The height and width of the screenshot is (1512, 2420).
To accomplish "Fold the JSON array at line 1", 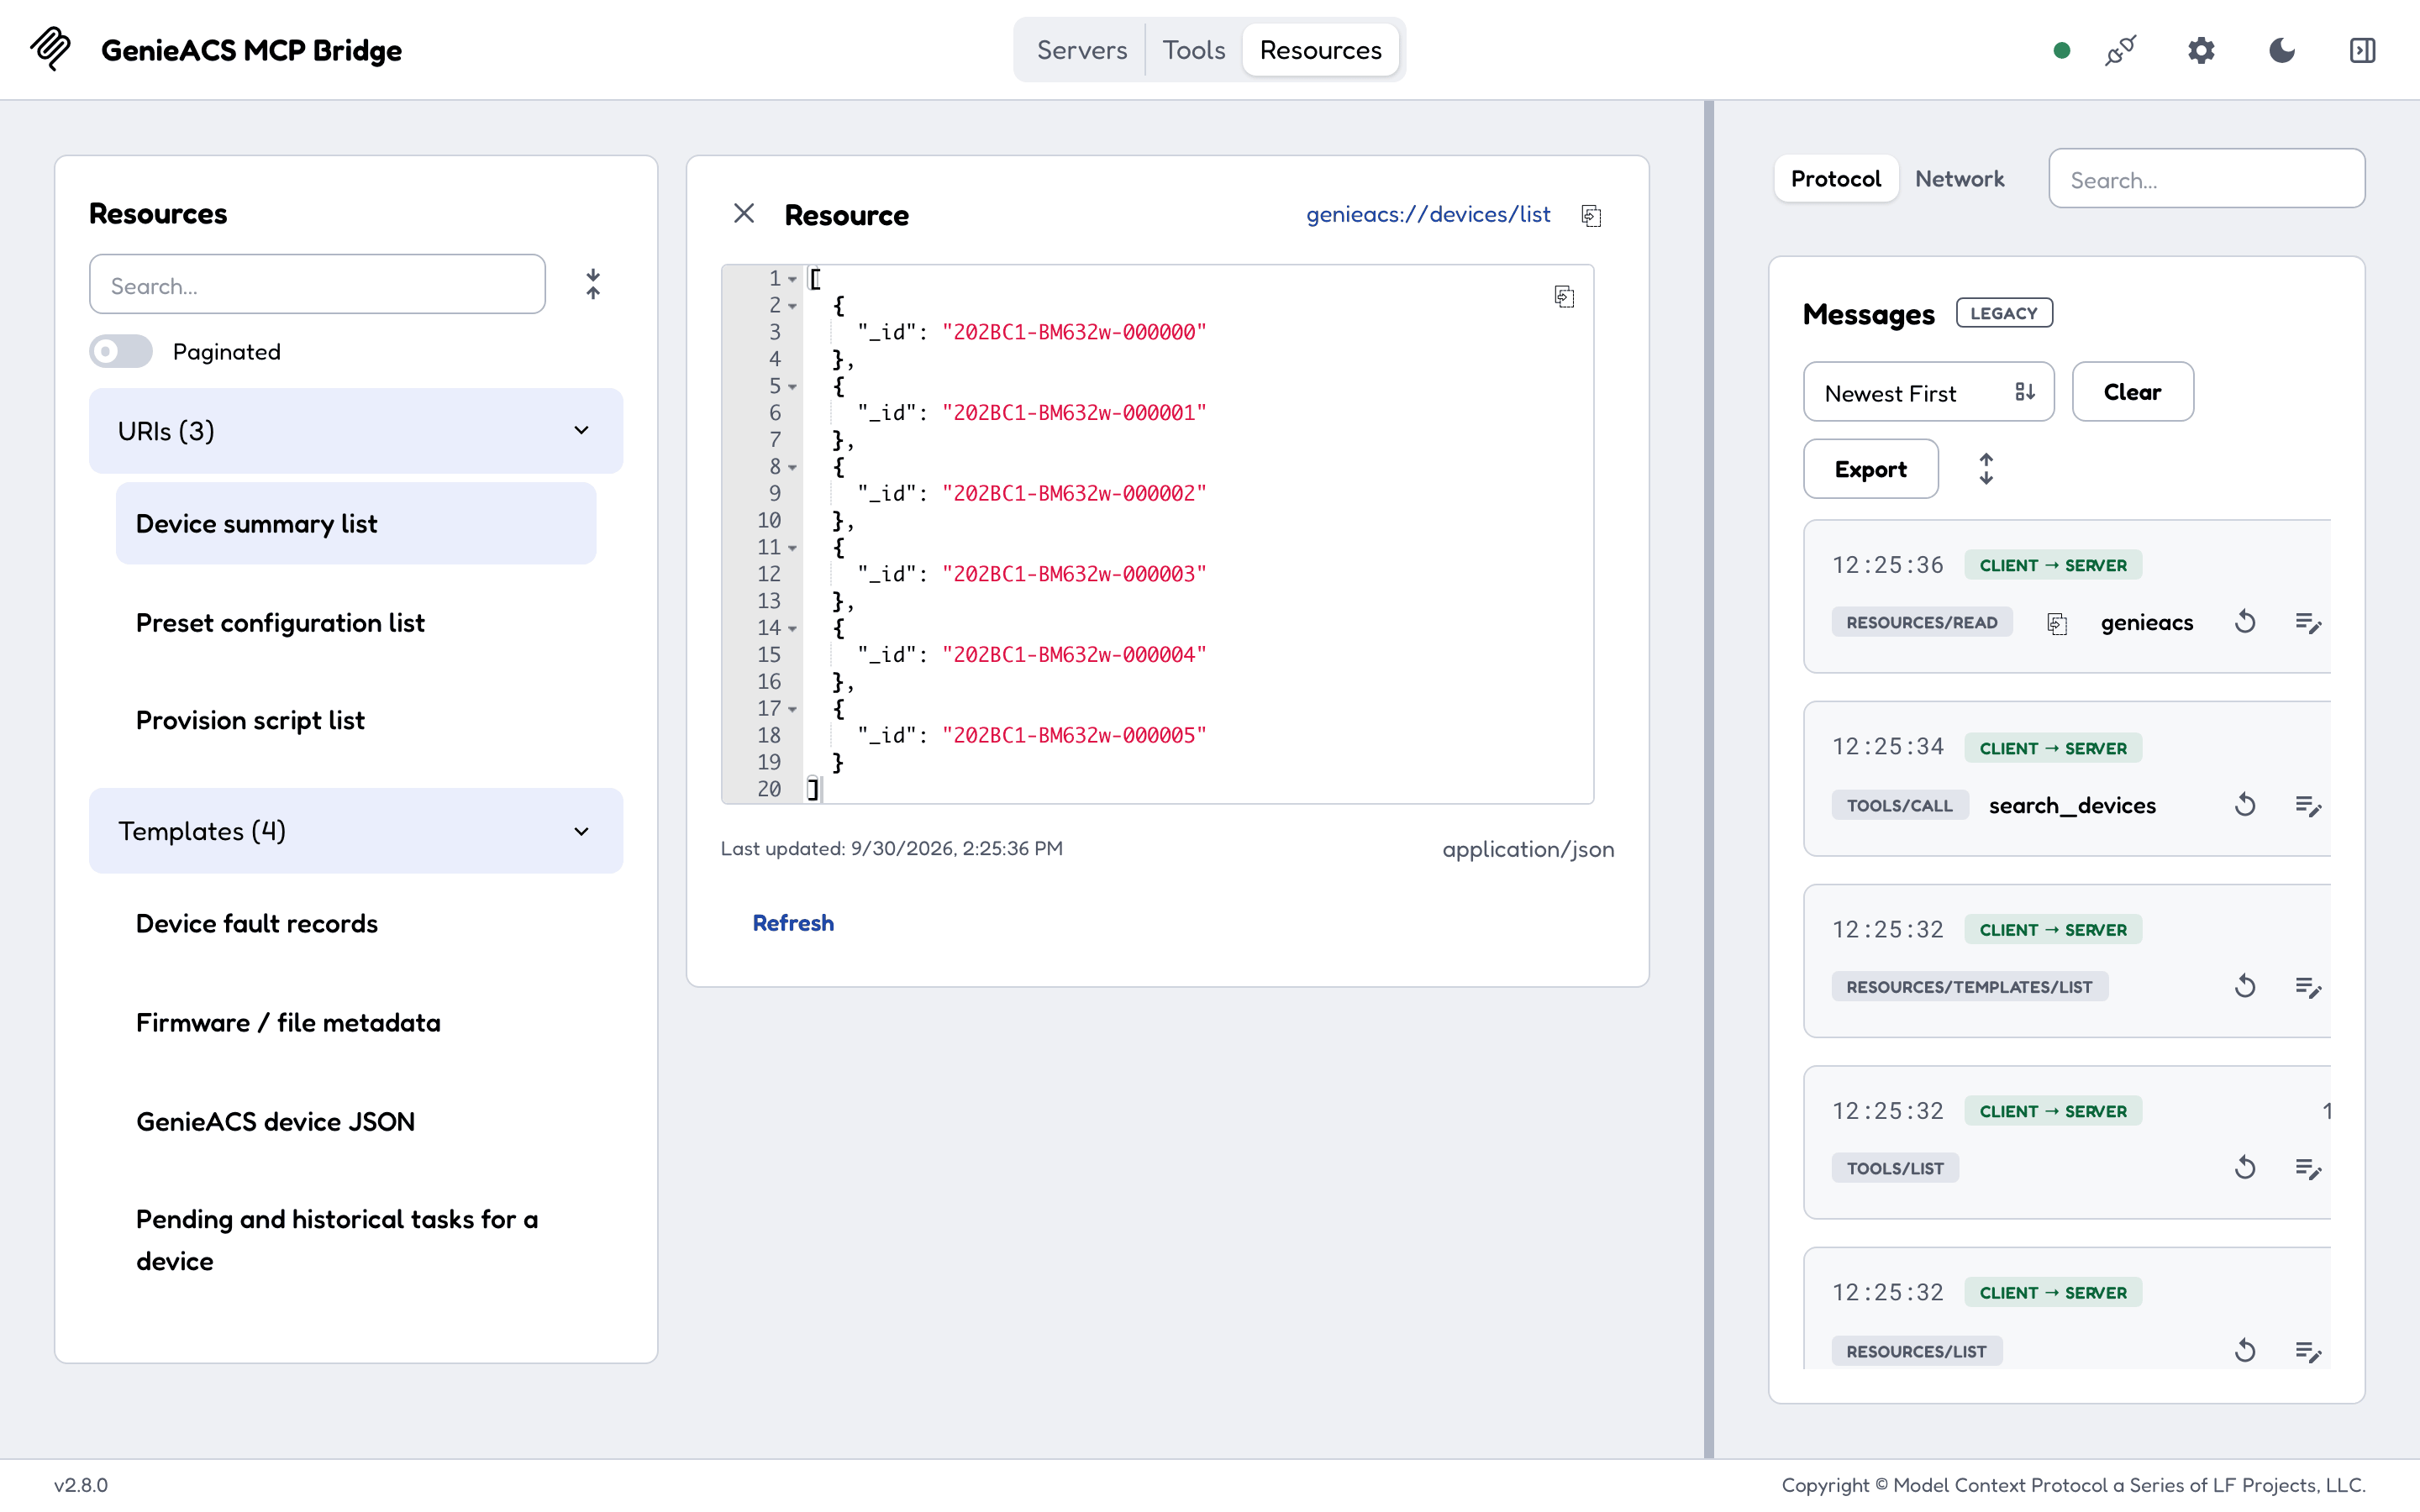I will [792, 279].
